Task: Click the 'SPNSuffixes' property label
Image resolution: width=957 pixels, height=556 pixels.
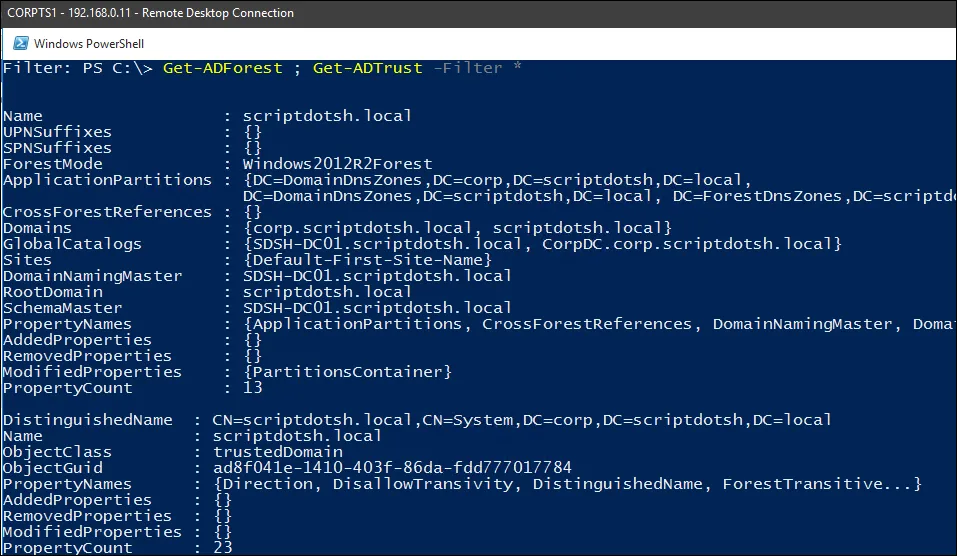Action: point(57,148)
